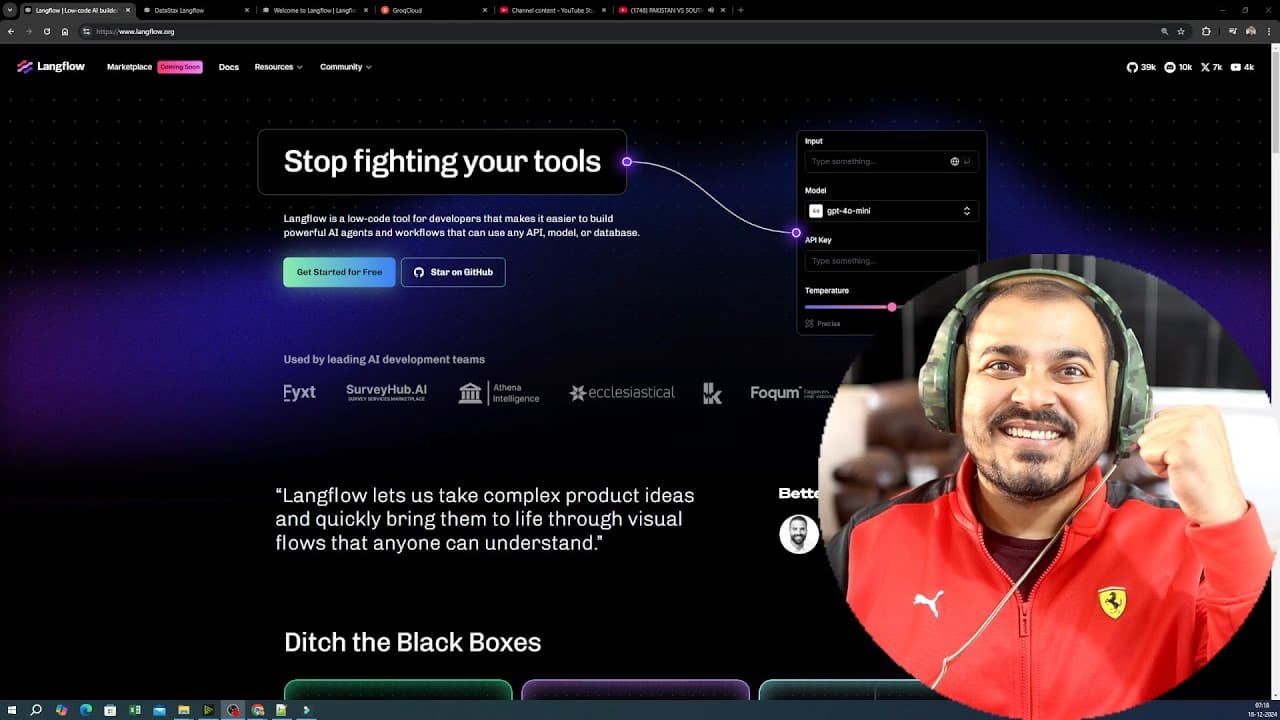Go to the Docs page
This screenshot has height=720, width=1280.
(229, 67)
